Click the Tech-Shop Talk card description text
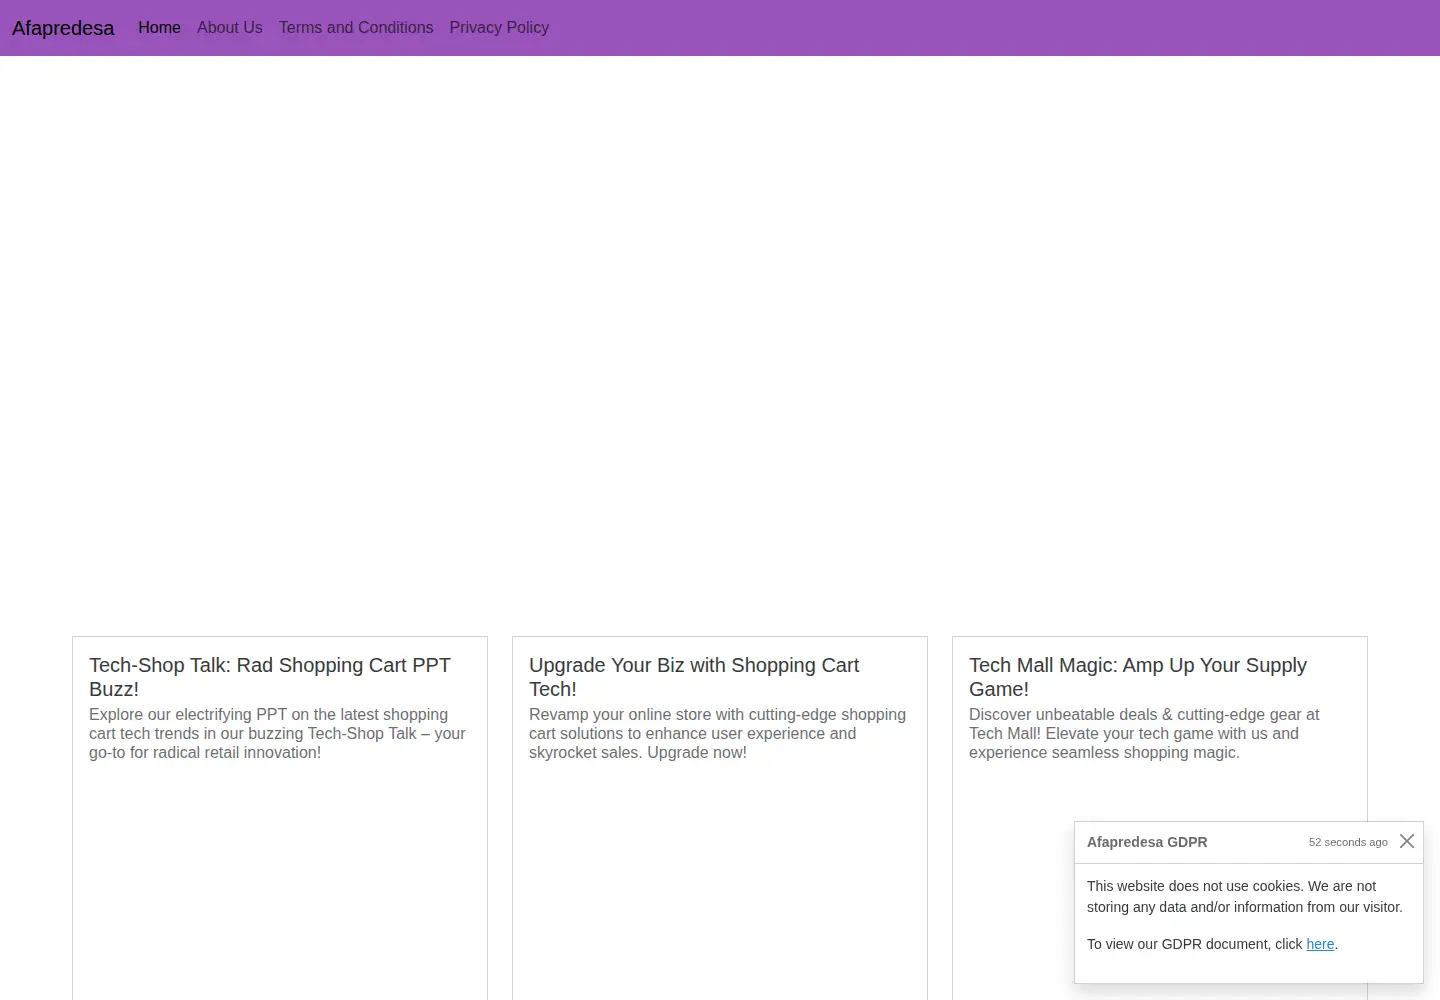This screenshot has height=1000, width=1440. [x=277, y=733]
